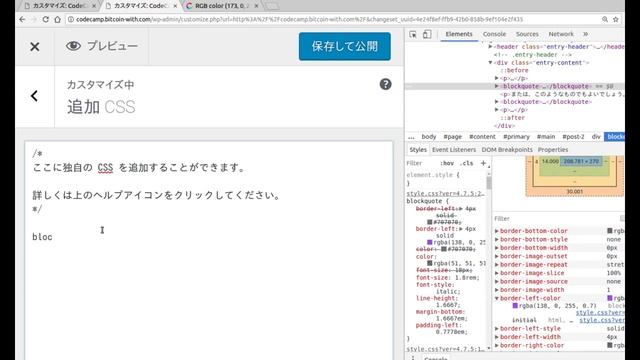The height and width of the screenshot is (360, 640).
Task: Click the browser home icon
Action: (57, 19)
